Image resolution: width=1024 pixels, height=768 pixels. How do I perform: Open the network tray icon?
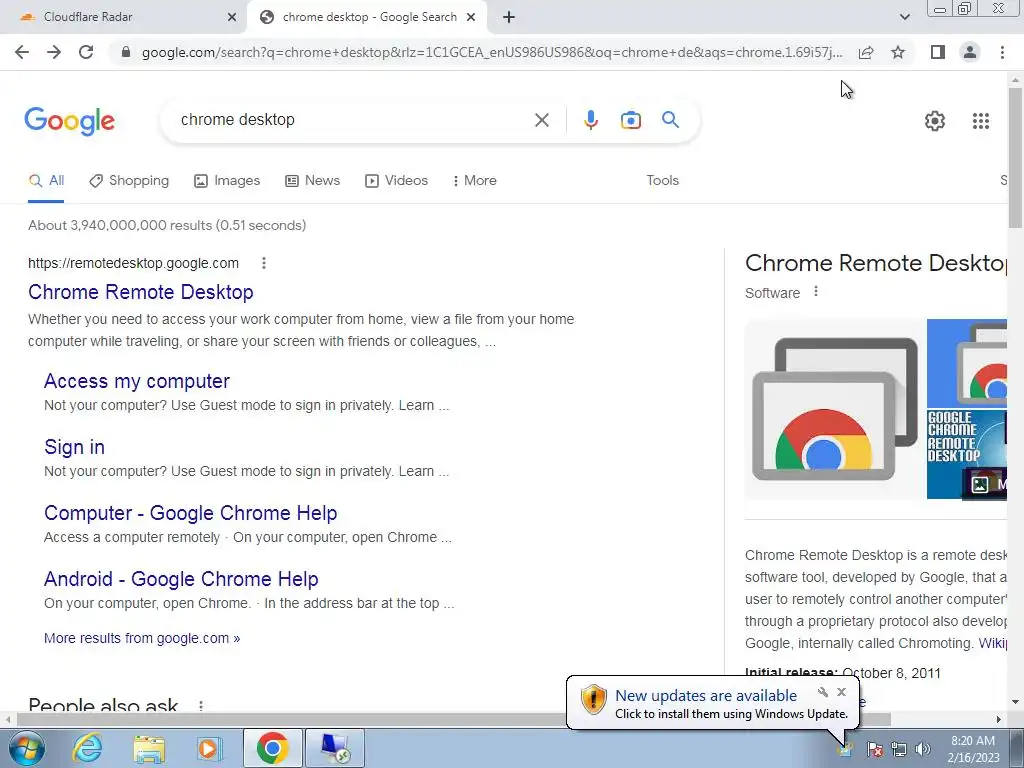[899, 749]
